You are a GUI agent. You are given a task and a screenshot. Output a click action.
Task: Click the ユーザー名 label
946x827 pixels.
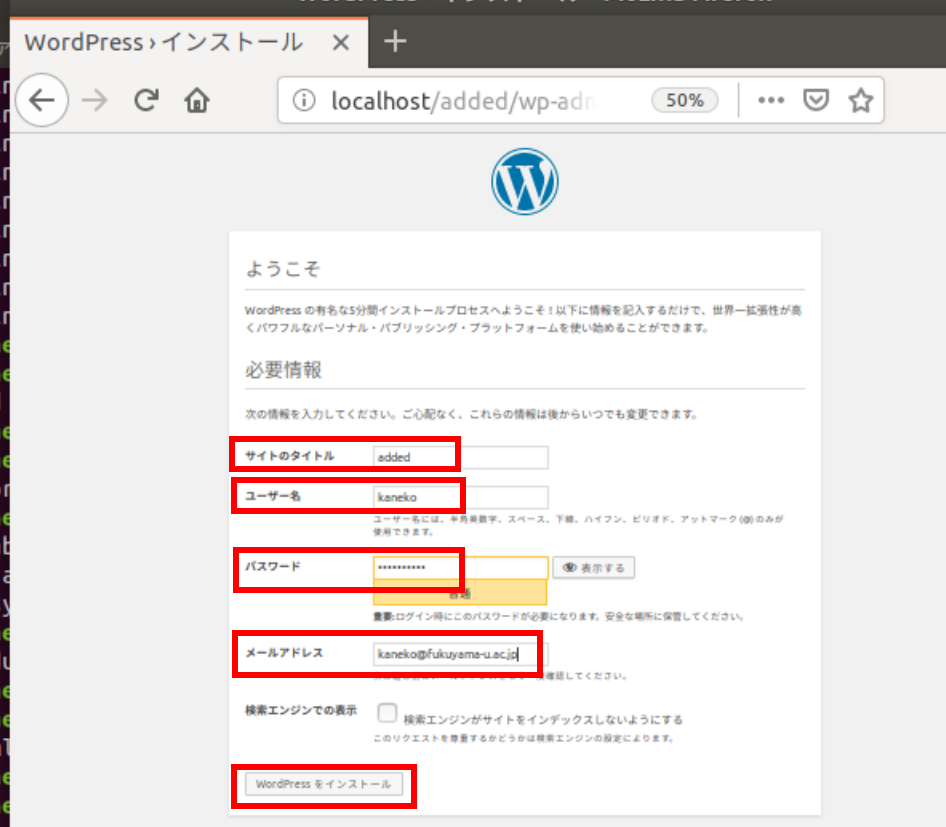tap(273, 496)
